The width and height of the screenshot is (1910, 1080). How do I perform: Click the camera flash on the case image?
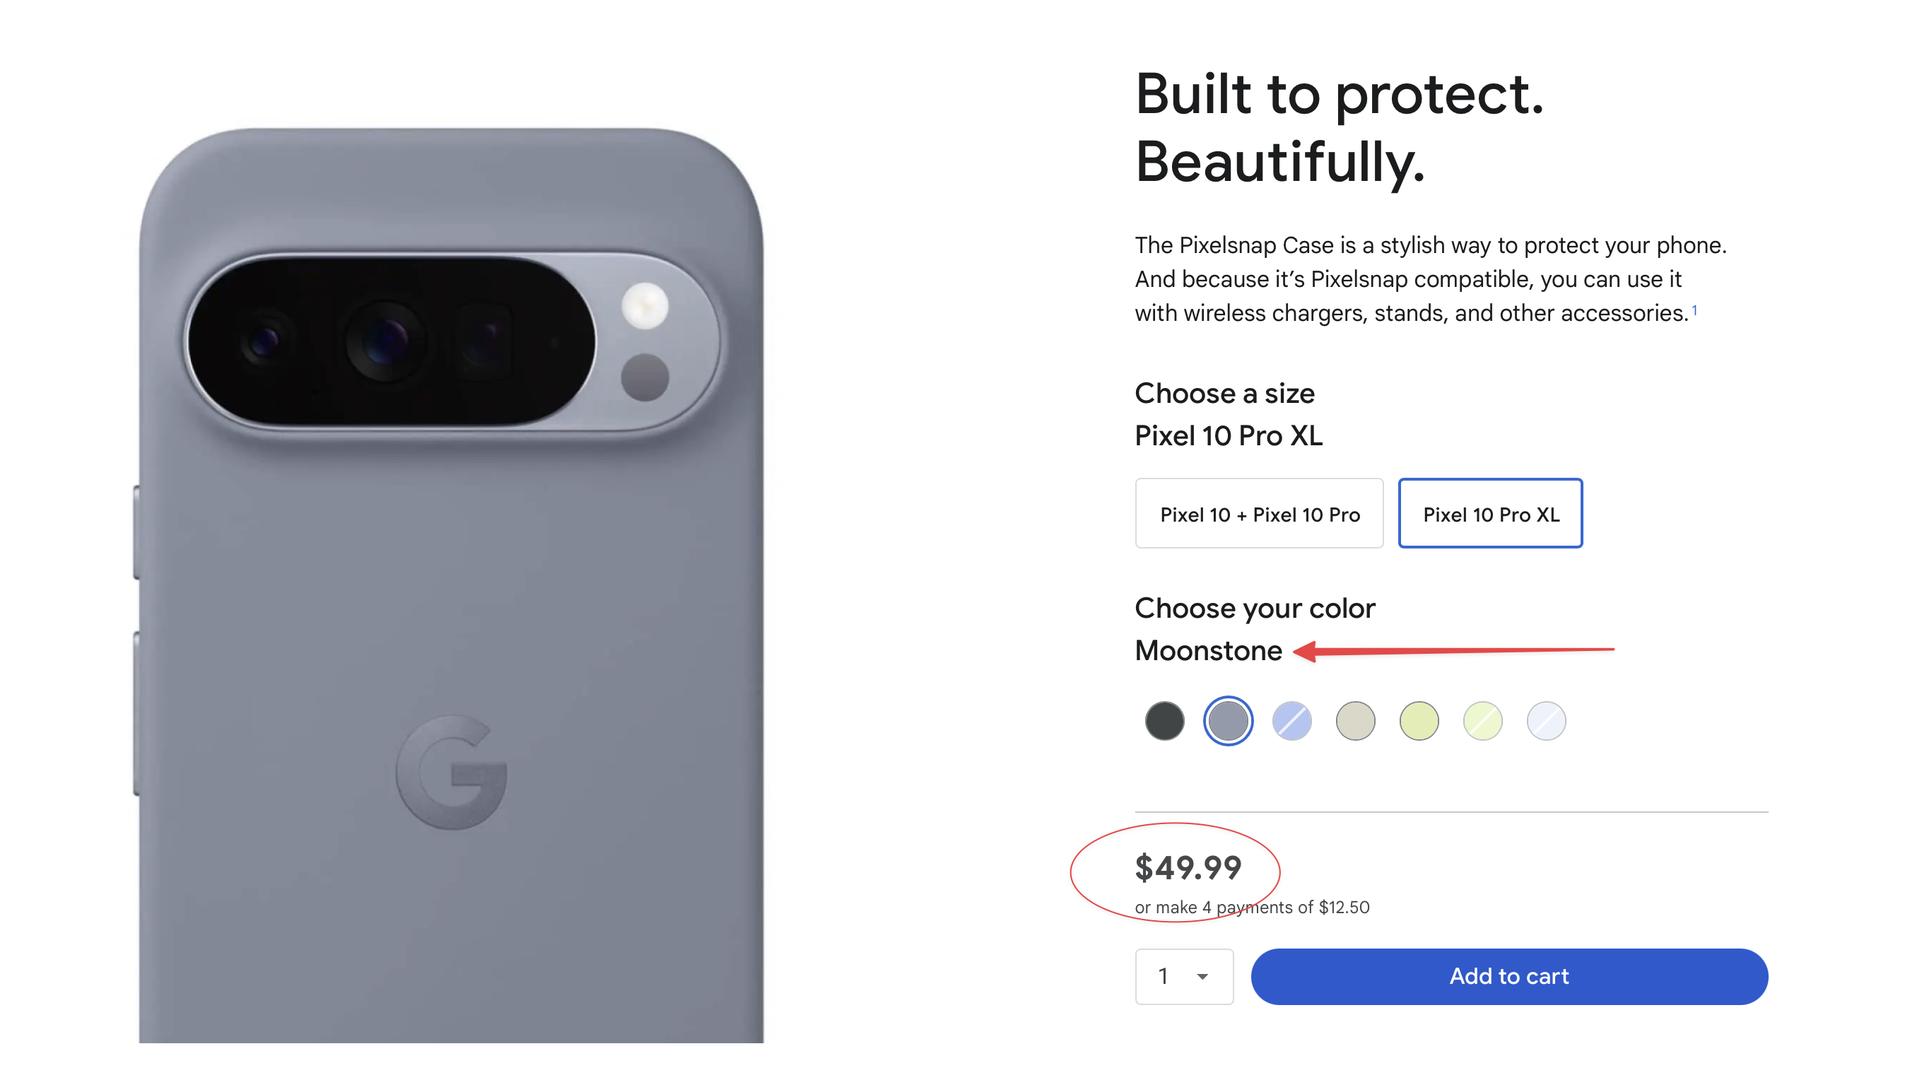[645, 305]
